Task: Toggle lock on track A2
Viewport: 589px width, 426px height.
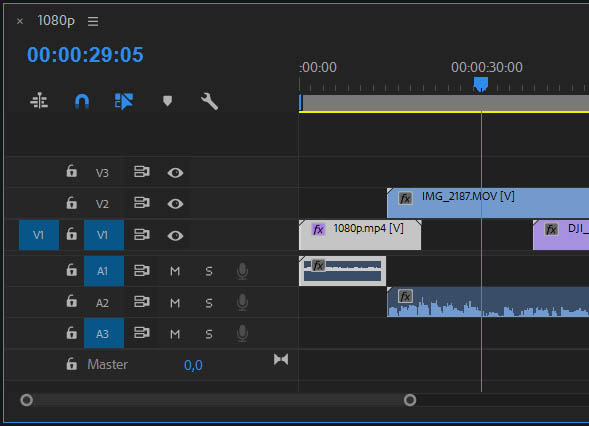Action: 71,301
